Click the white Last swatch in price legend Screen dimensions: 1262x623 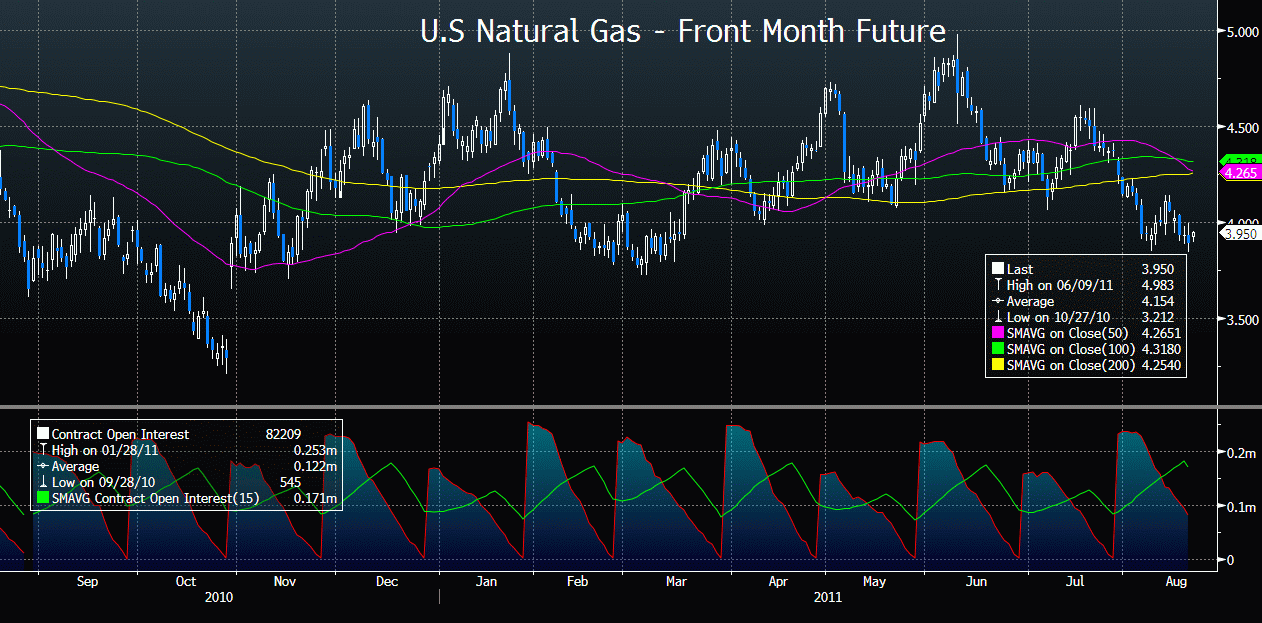(x=998, y=269)
